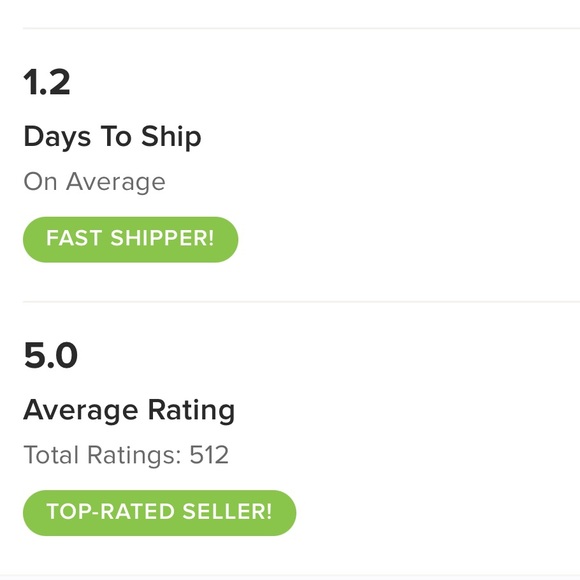This screenshot has width=580, height=580.
Task: Select the word Average in On Average
Action: tap(116, 182)
